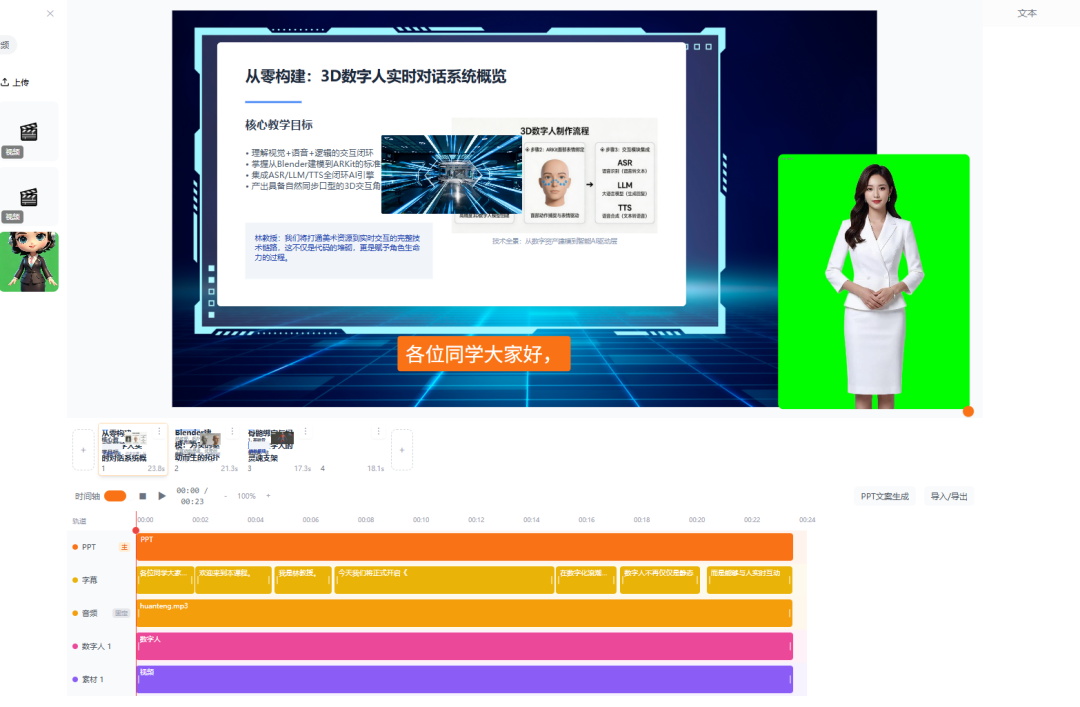Screen dimensions: 1080x707
Task: Close the left media panel with X
Action: (x=50, y=13)
